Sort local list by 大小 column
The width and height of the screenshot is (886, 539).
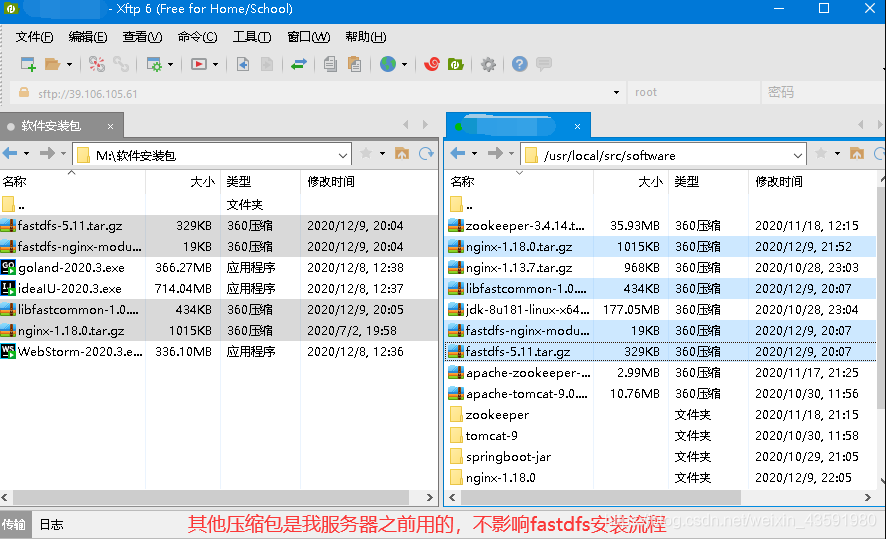(x=183, y=181)
